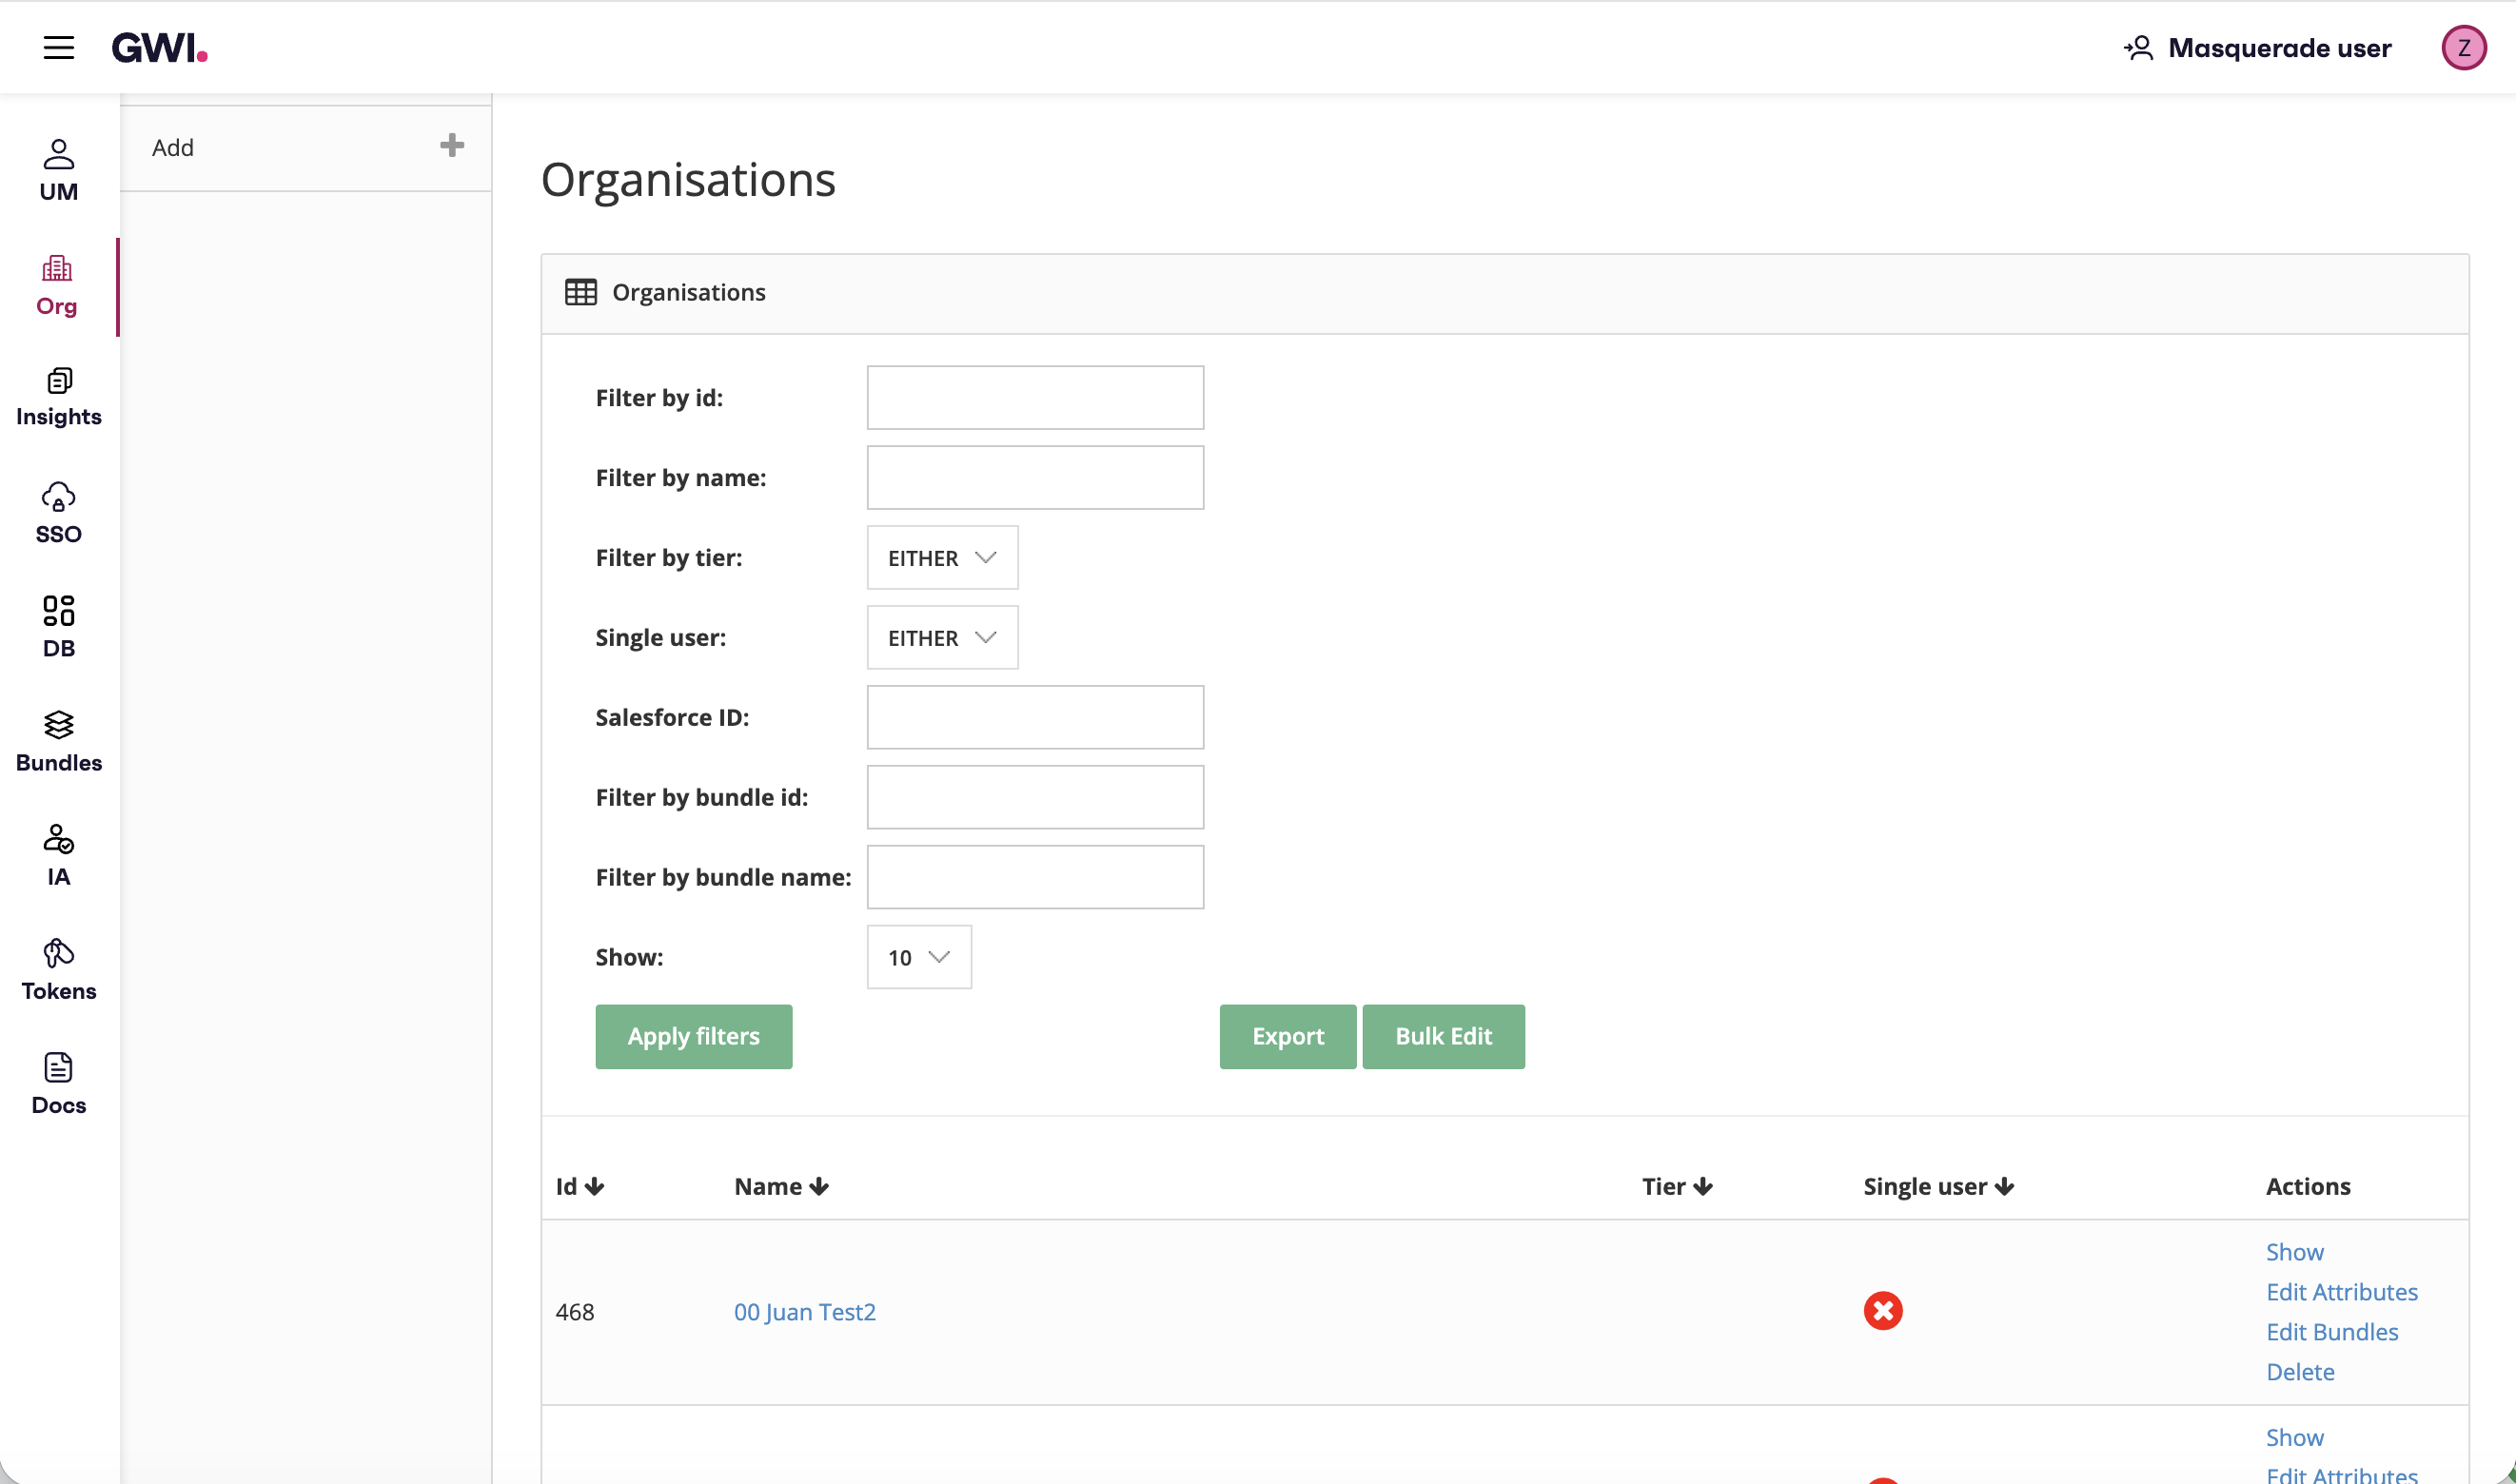
Task: Open the IA sidebar section
Action: [x=59, y=856]
